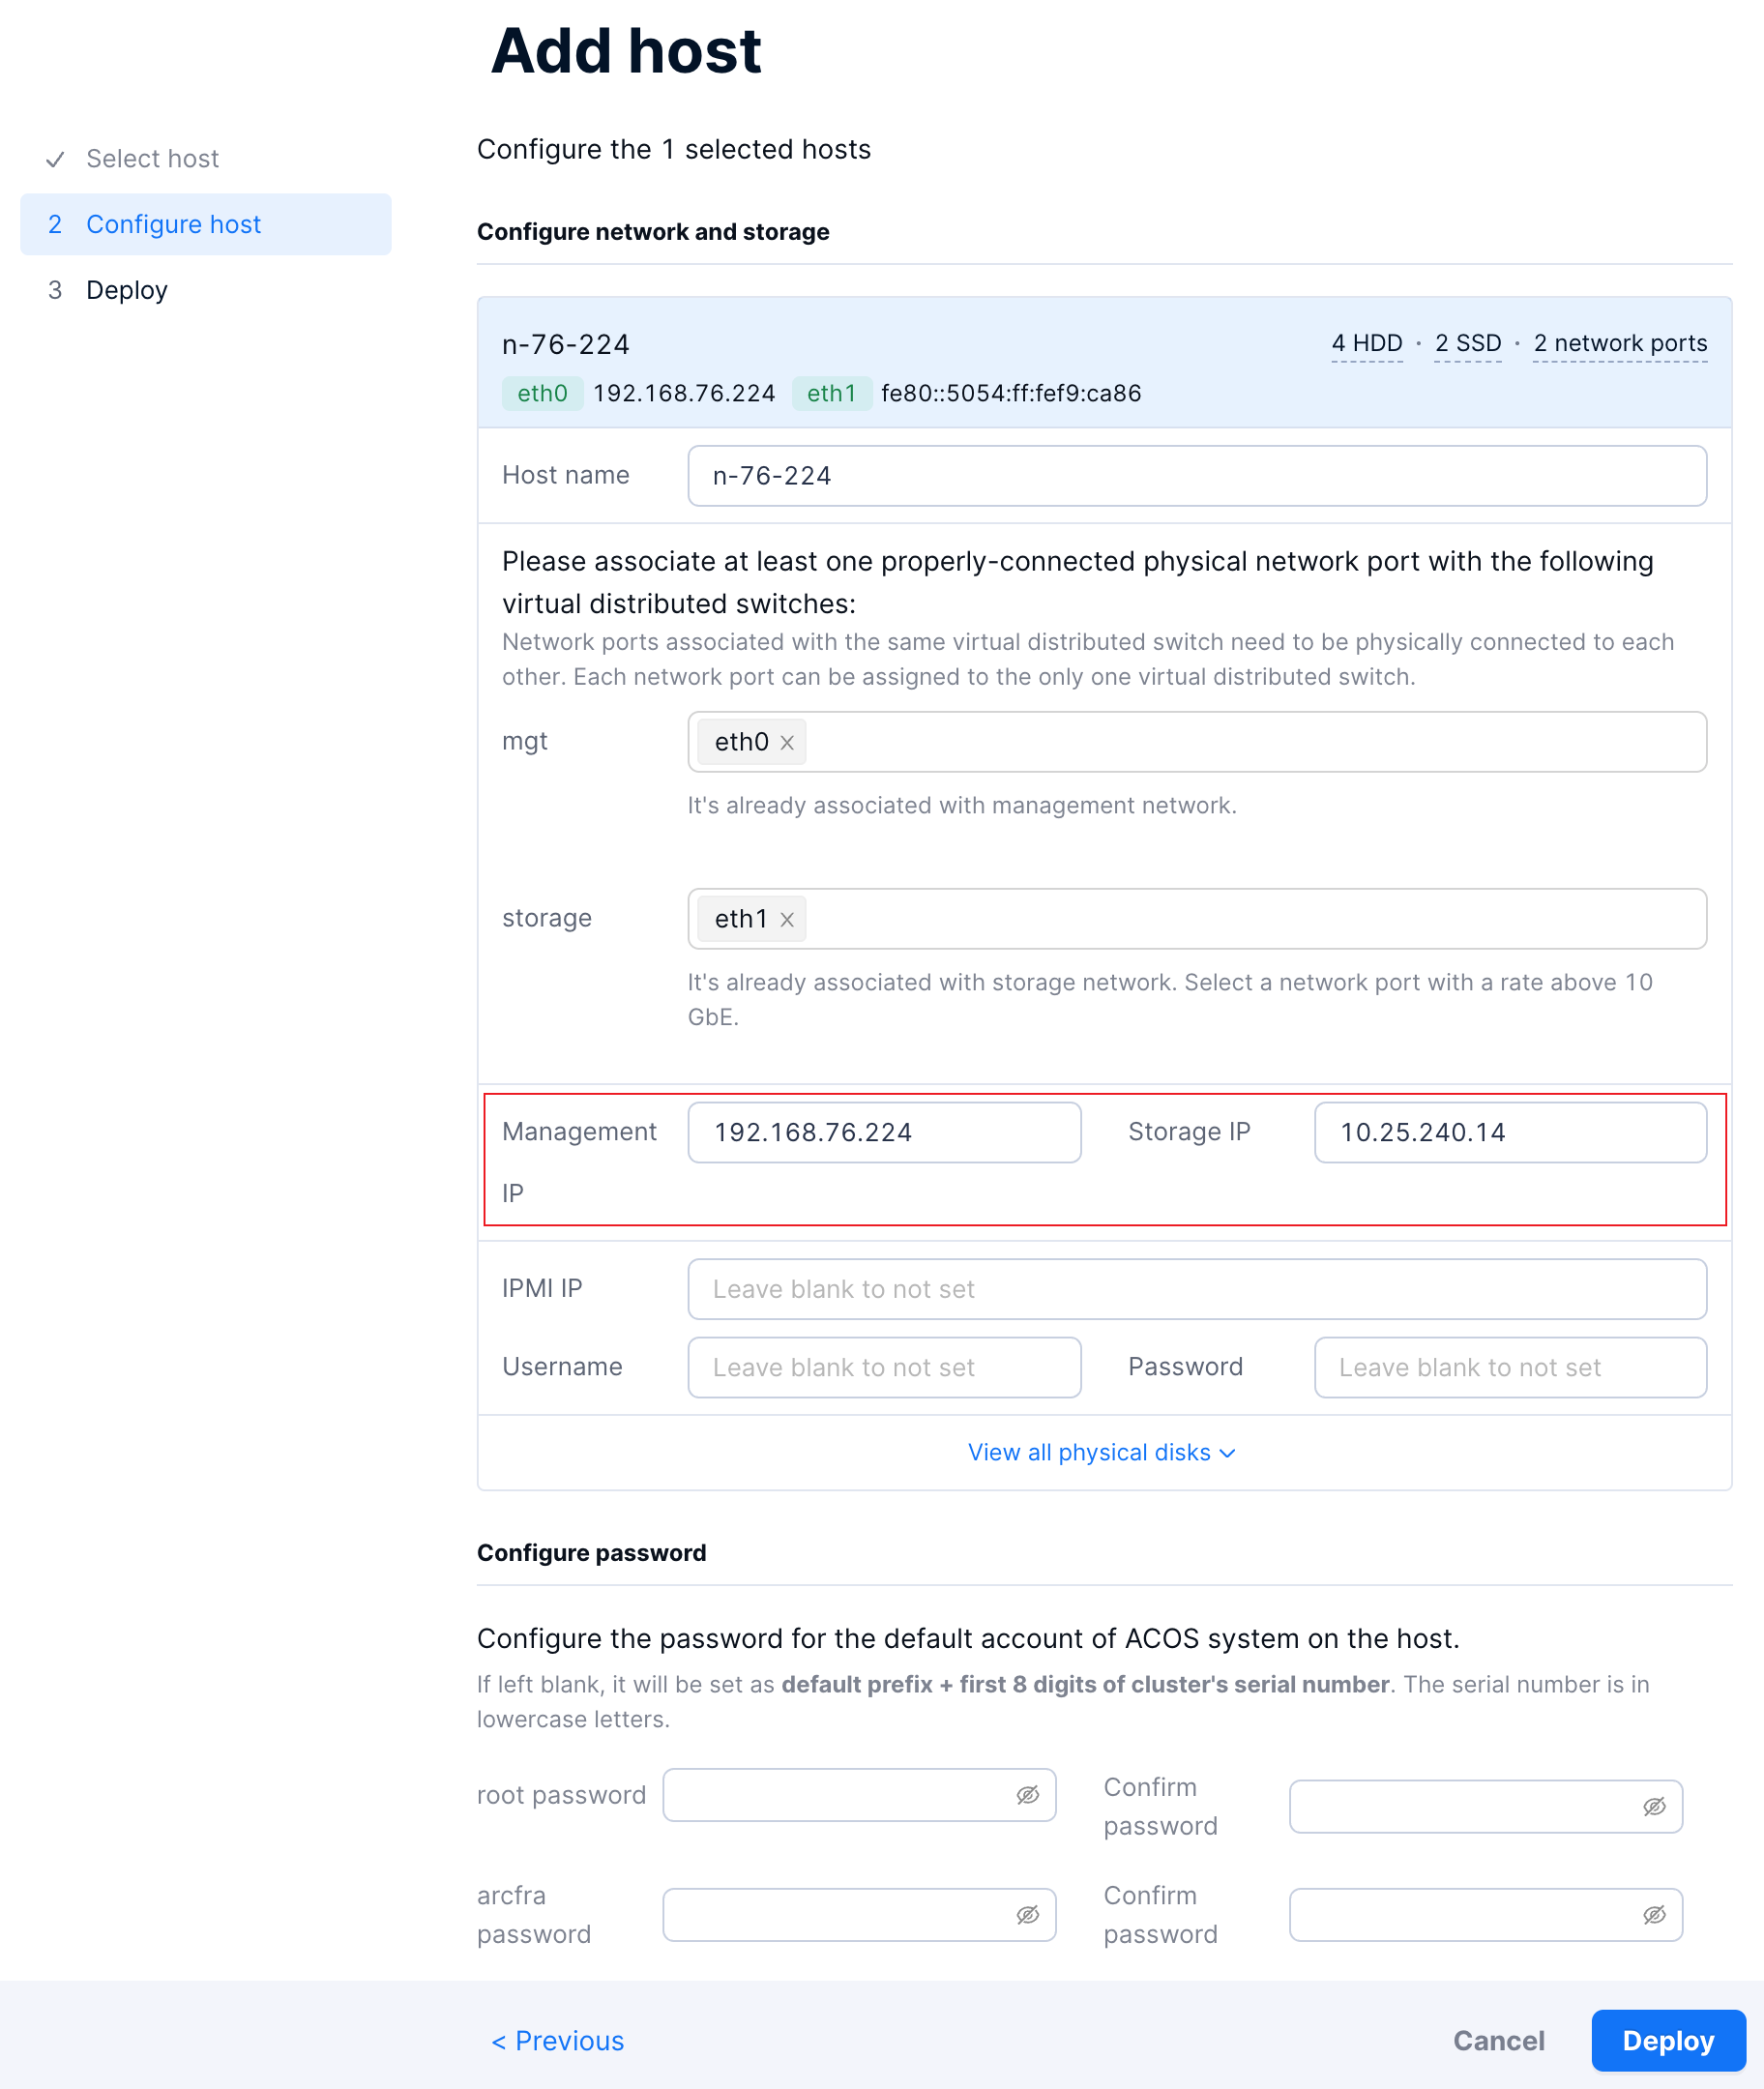The width and height of the screenshot is (1764, 2089).
Task: Go back with Previous link
Action: point(558,2040)
